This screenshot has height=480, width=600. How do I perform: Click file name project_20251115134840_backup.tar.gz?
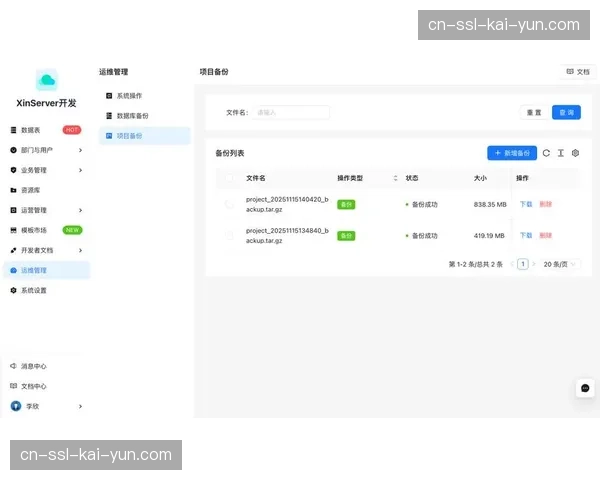[x=287, y=235]
